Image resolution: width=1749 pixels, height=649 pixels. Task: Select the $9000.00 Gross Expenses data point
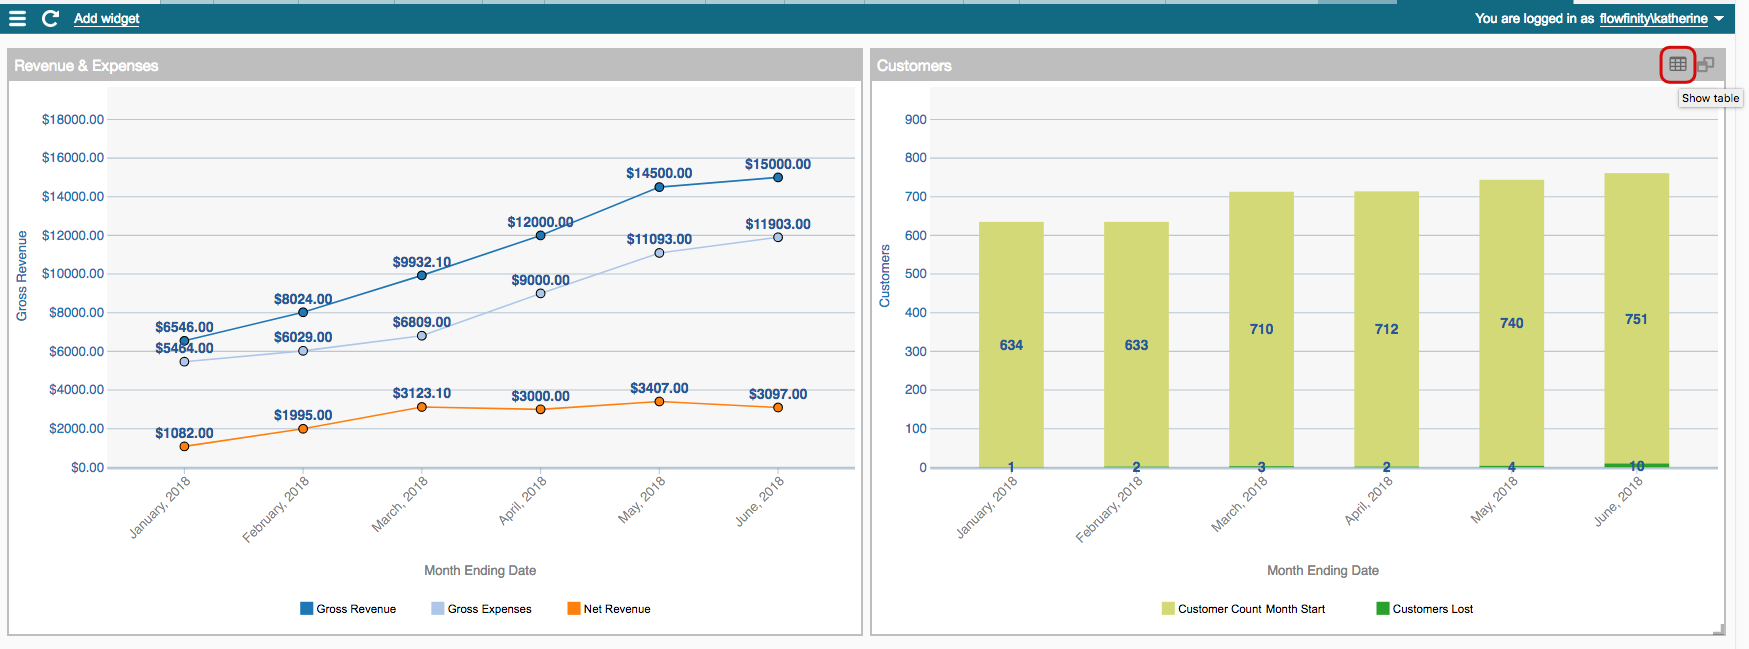pos(540,293)
